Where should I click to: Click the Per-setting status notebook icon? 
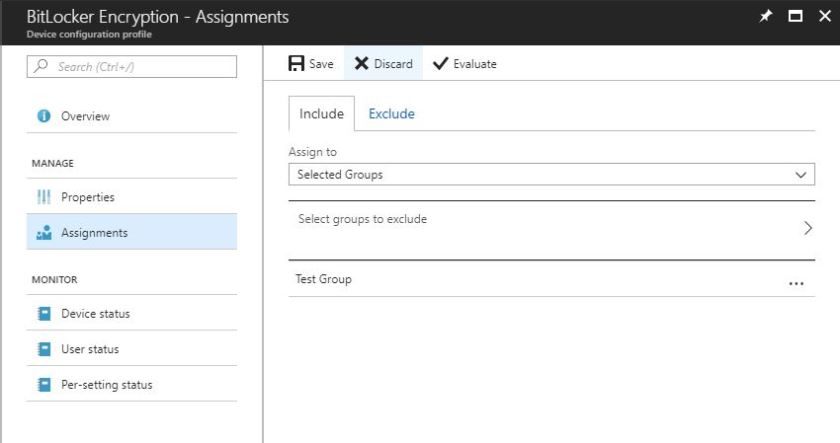[x=44, y=385]
